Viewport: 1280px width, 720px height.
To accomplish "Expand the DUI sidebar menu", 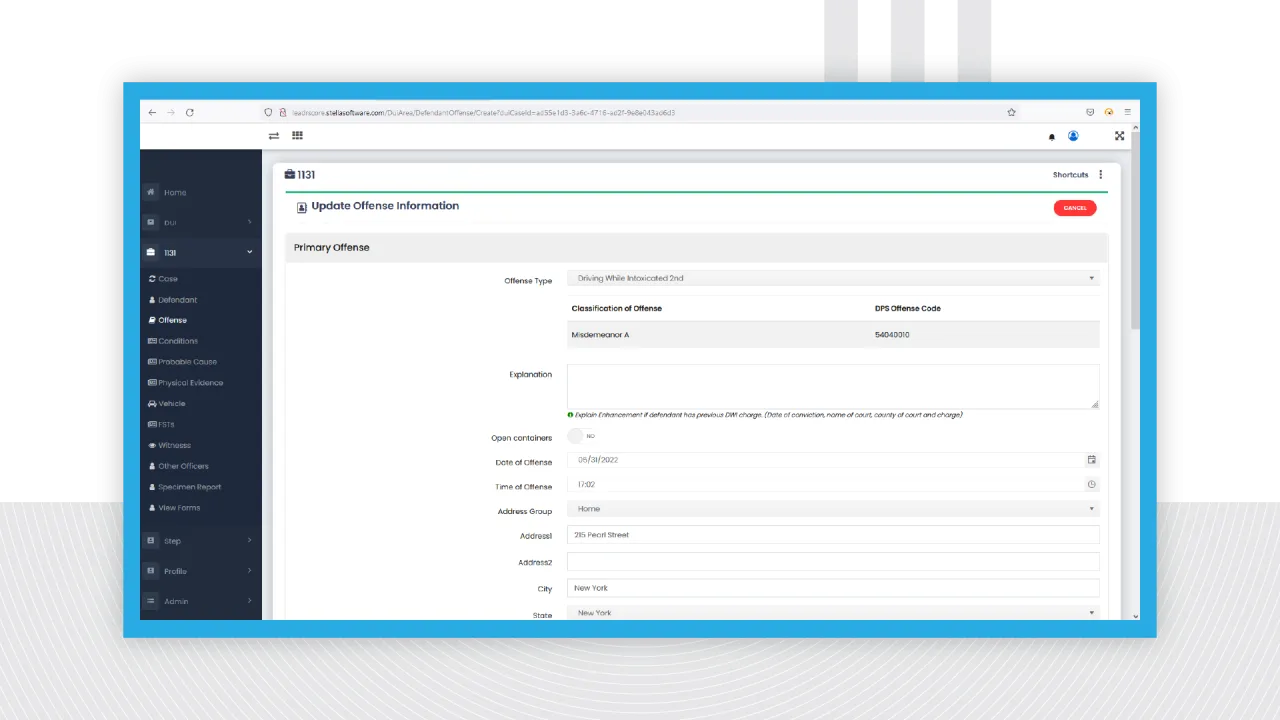I will [x=200, y=222].
